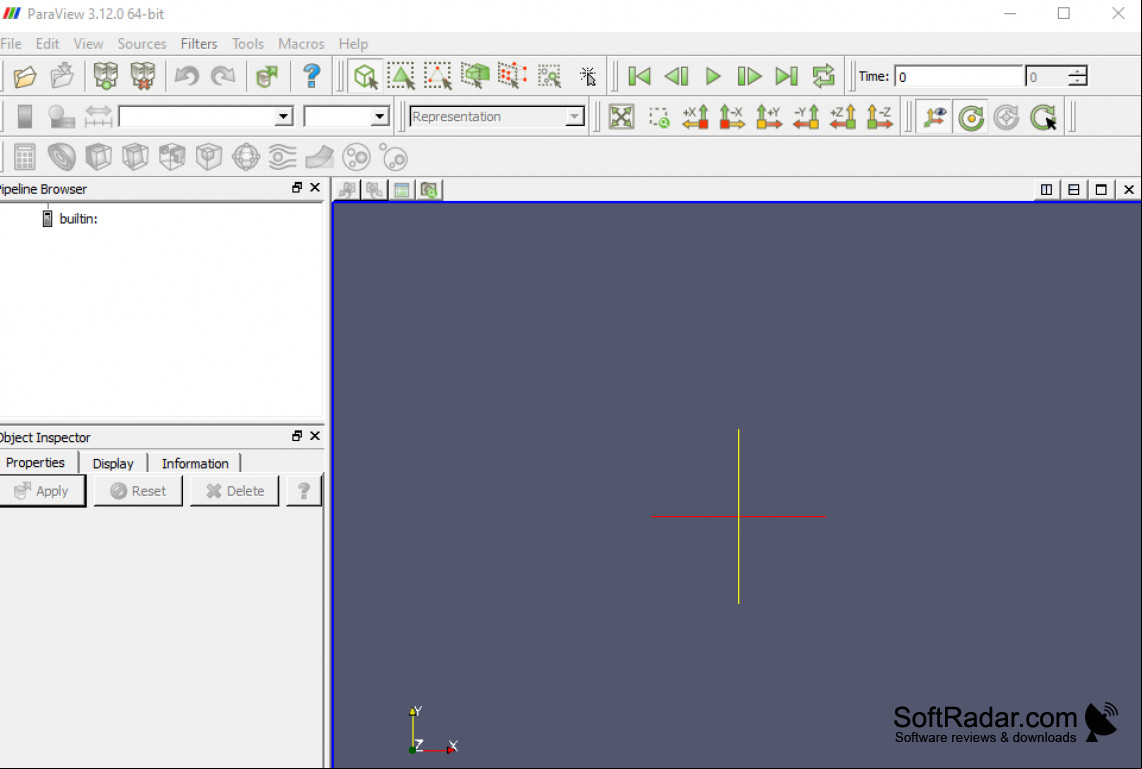The image size is (1142, 769).
Task: Switch to the Display tab
Action: click(x=113, y=463)
